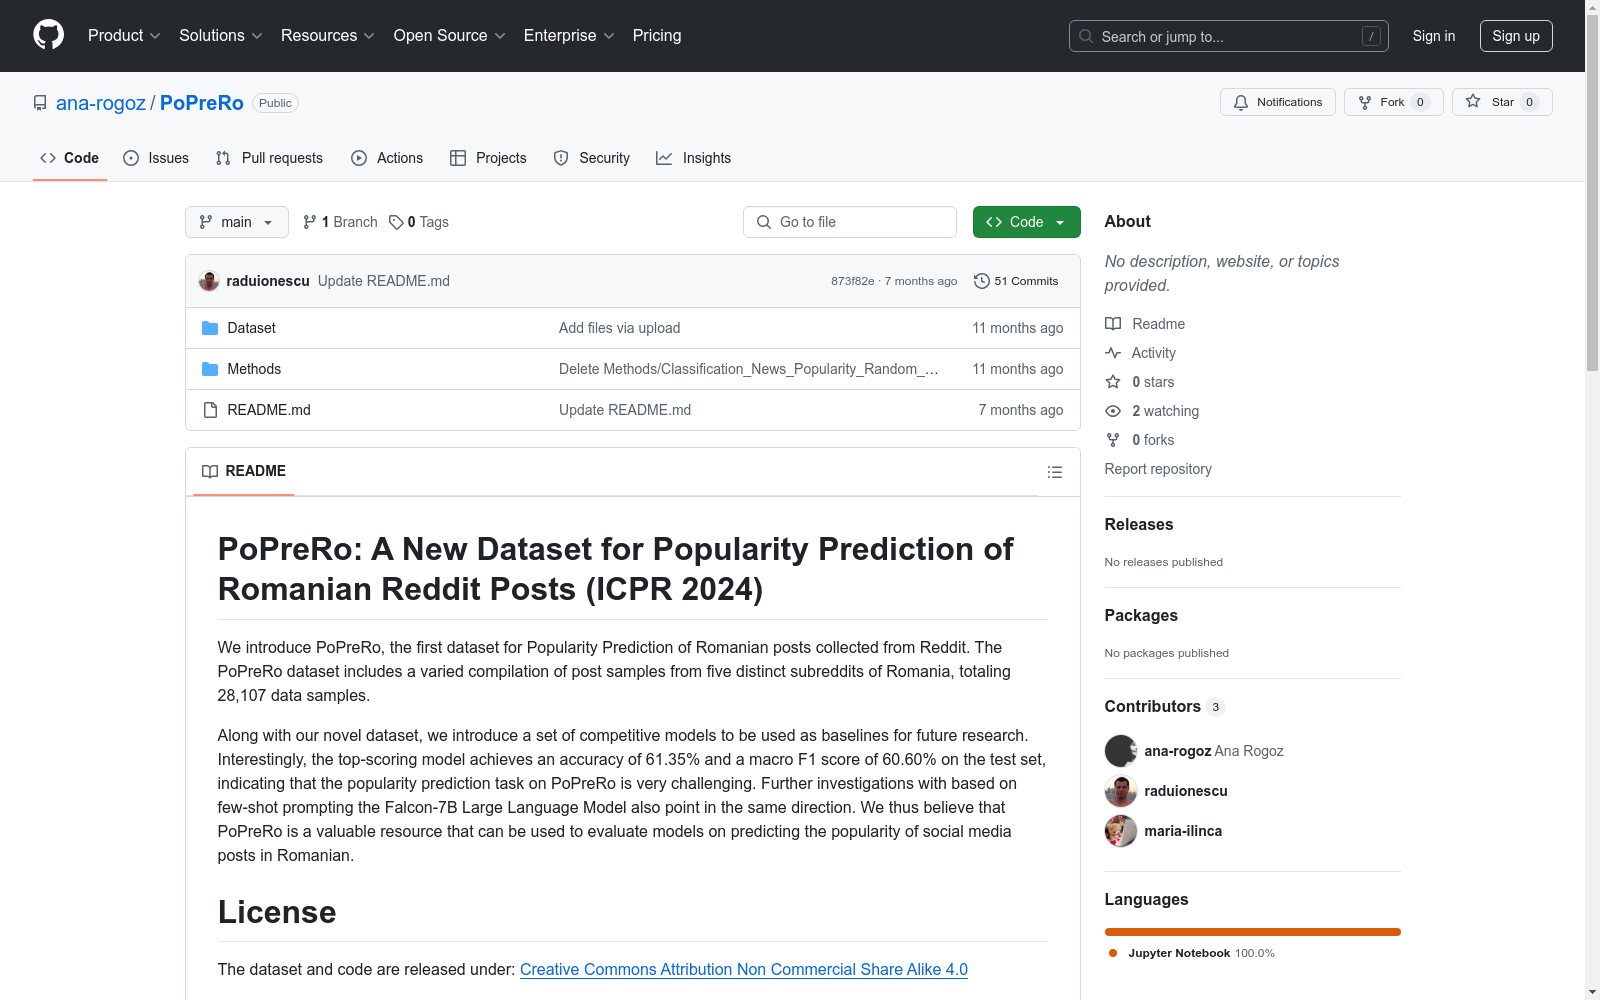Open the PoPreRo repository name link
This screenshot has height=1000, width=1600.
[x=202, y=103]
